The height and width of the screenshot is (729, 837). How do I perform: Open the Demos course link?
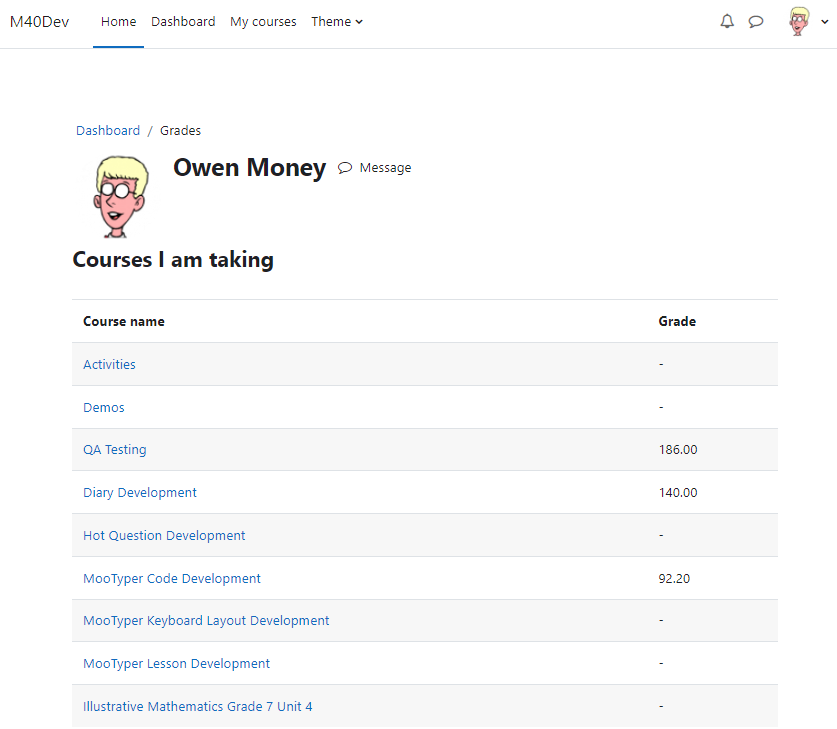tap(104, 408)
